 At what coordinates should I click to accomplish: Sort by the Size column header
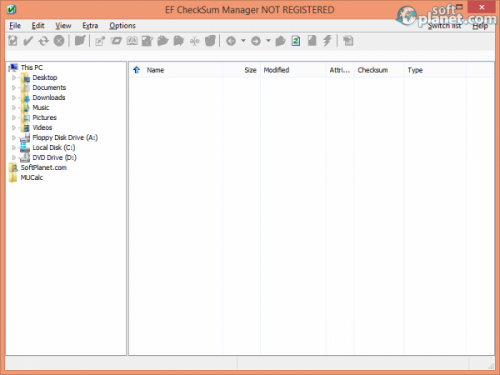pos(250,70)
